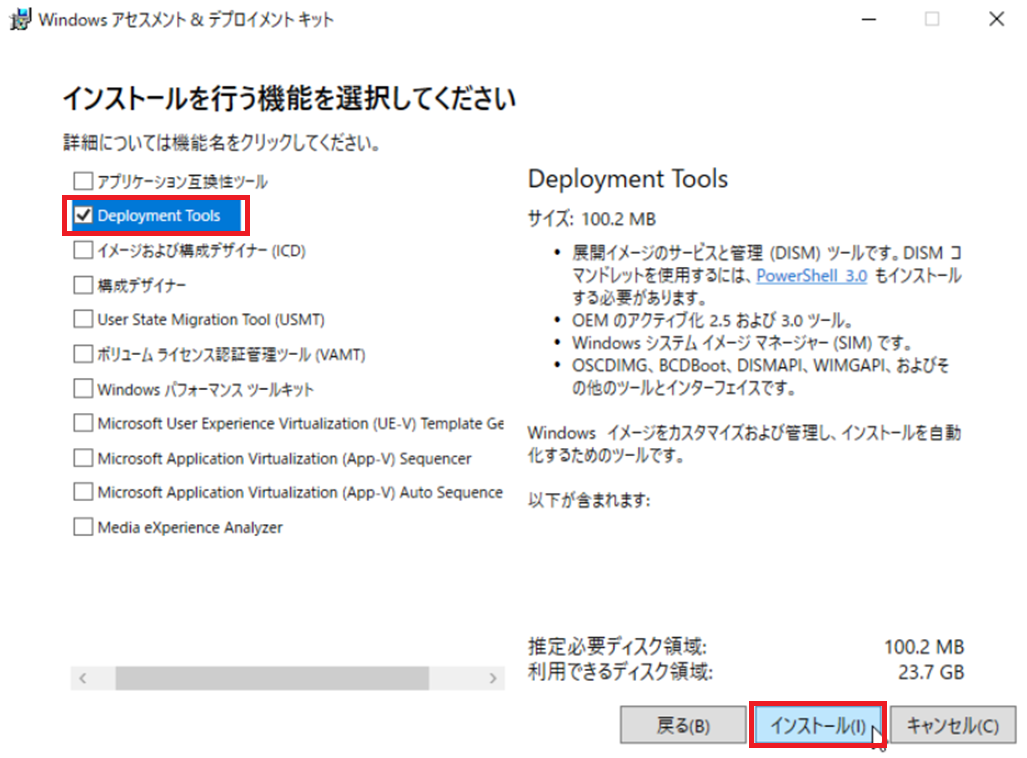Click the インストール(I) button
Image resolution: width=1027 pixels, height=758 pixels.
pos(817,725)
